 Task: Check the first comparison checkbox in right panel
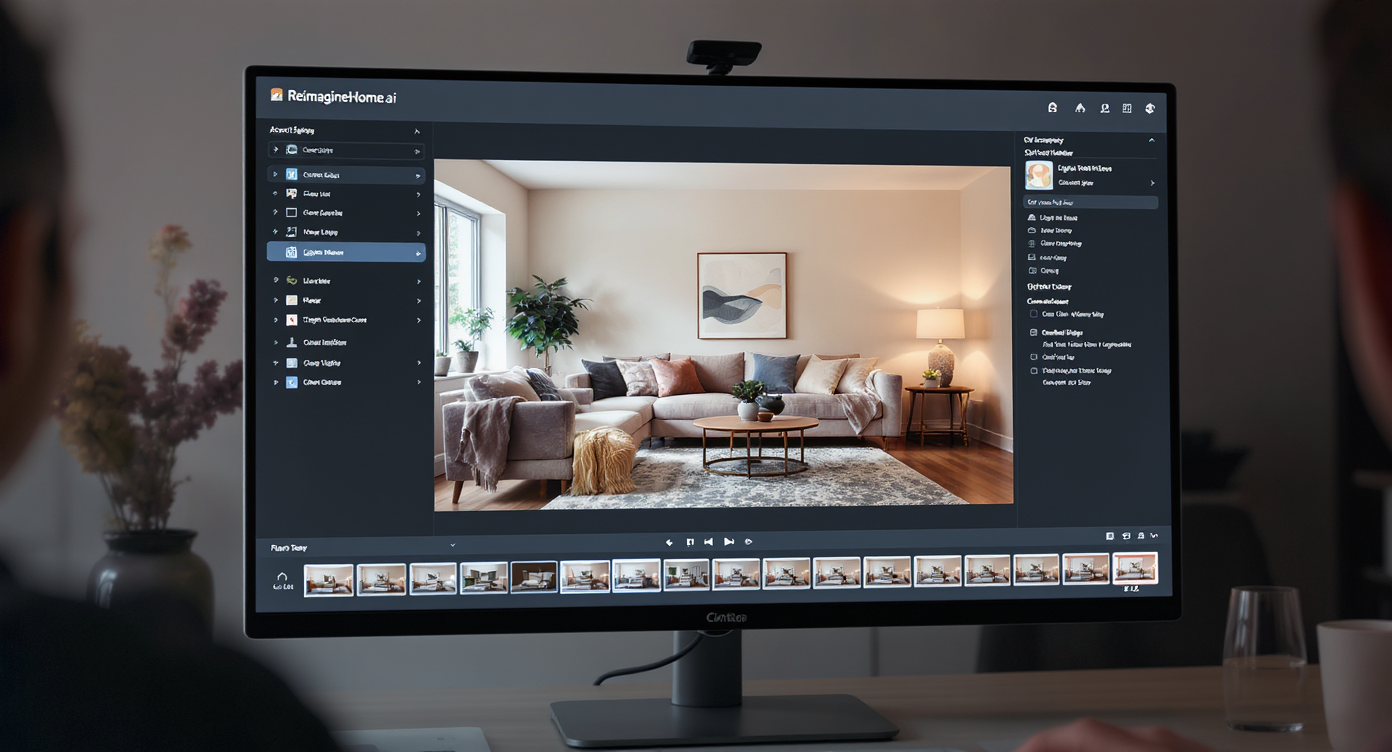tap(1034, 314)
